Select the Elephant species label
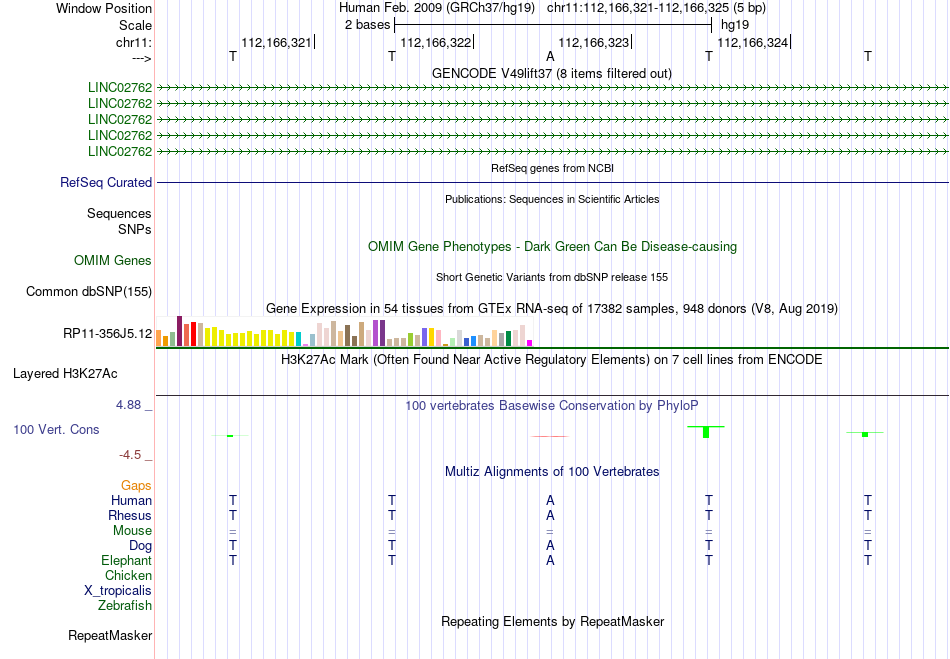 click(x=127, y=560)
